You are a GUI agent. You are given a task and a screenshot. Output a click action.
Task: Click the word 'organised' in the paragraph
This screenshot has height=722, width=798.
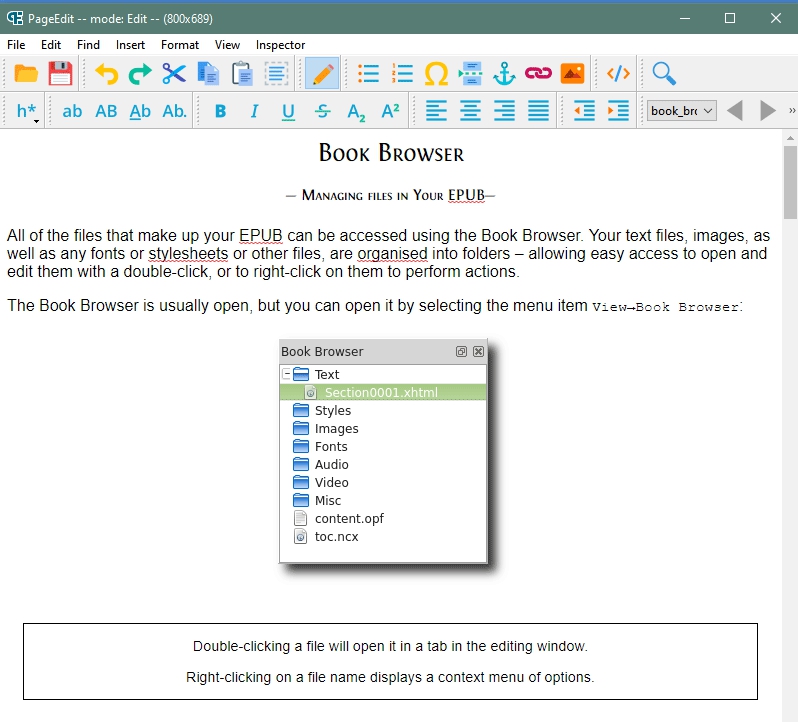pyautogui.click(x=392, y=253)
